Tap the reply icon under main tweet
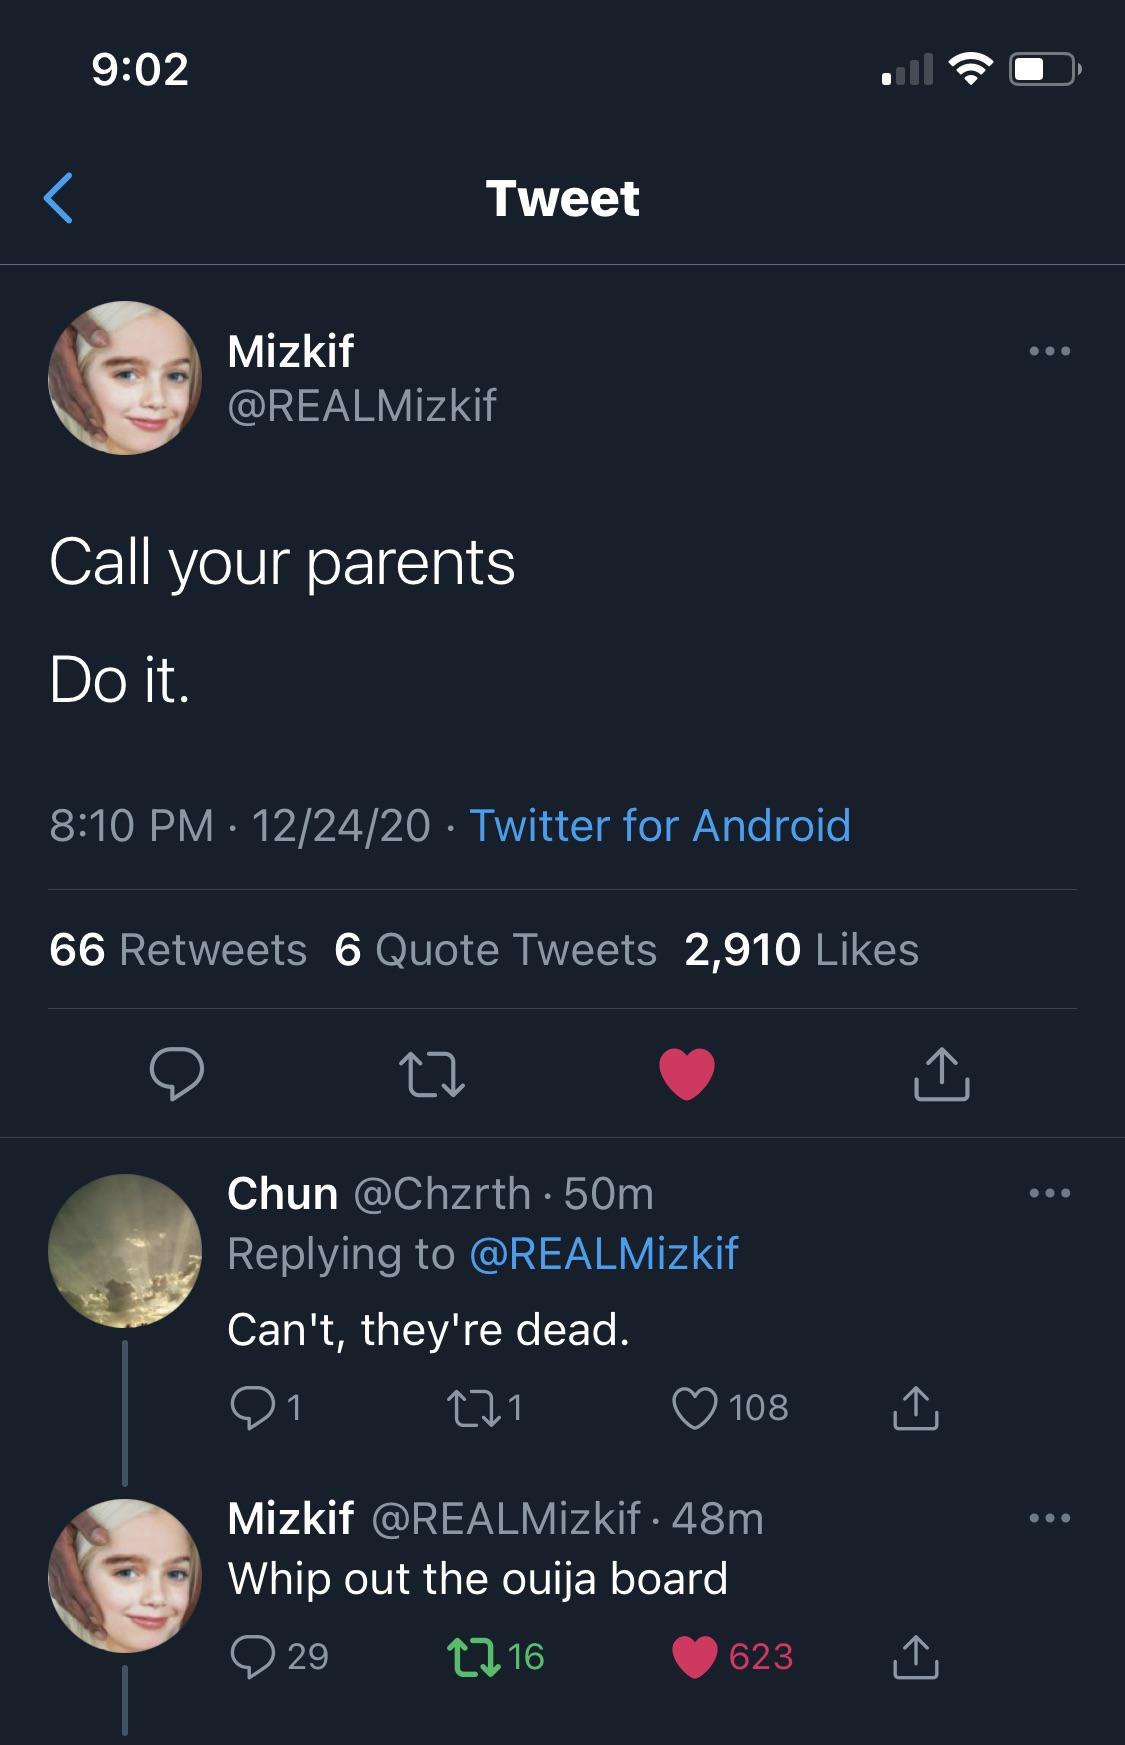1125x1745 pixels. click(177, 1074)
